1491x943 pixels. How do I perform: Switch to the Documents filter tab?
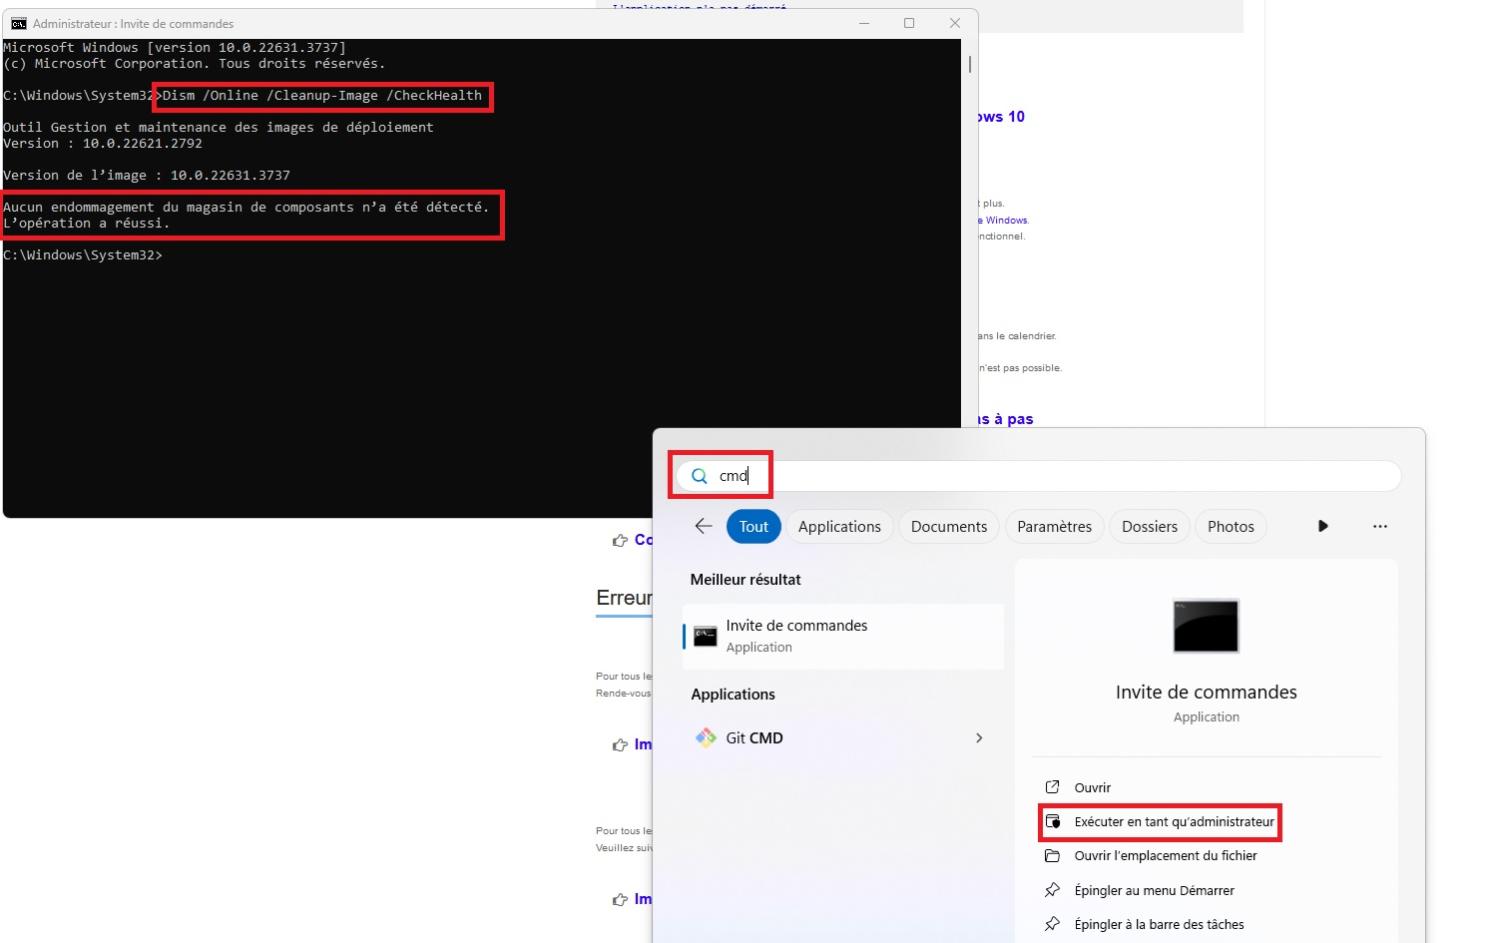[x=948, y=526]
